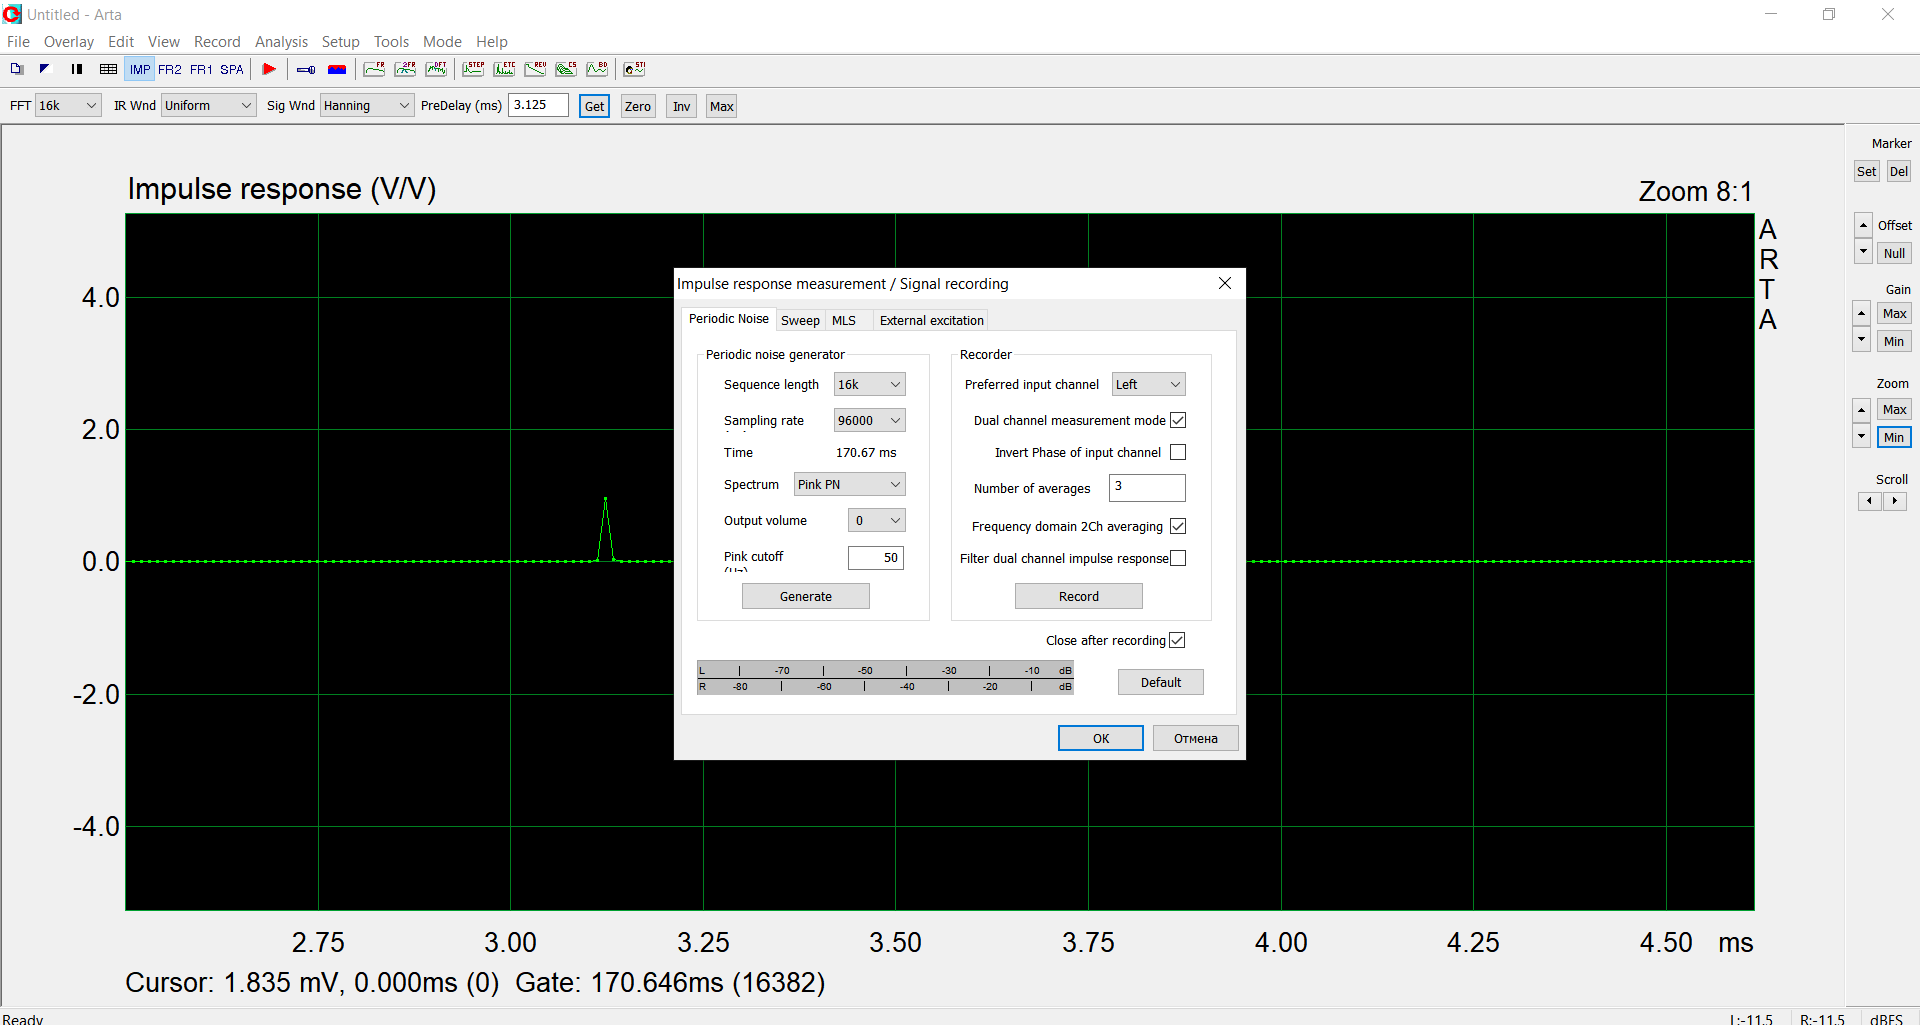Switch to FR2 dual channel mode
Image resolution: width=1920 pixels, height=1025 pixels.
point(170,69)
